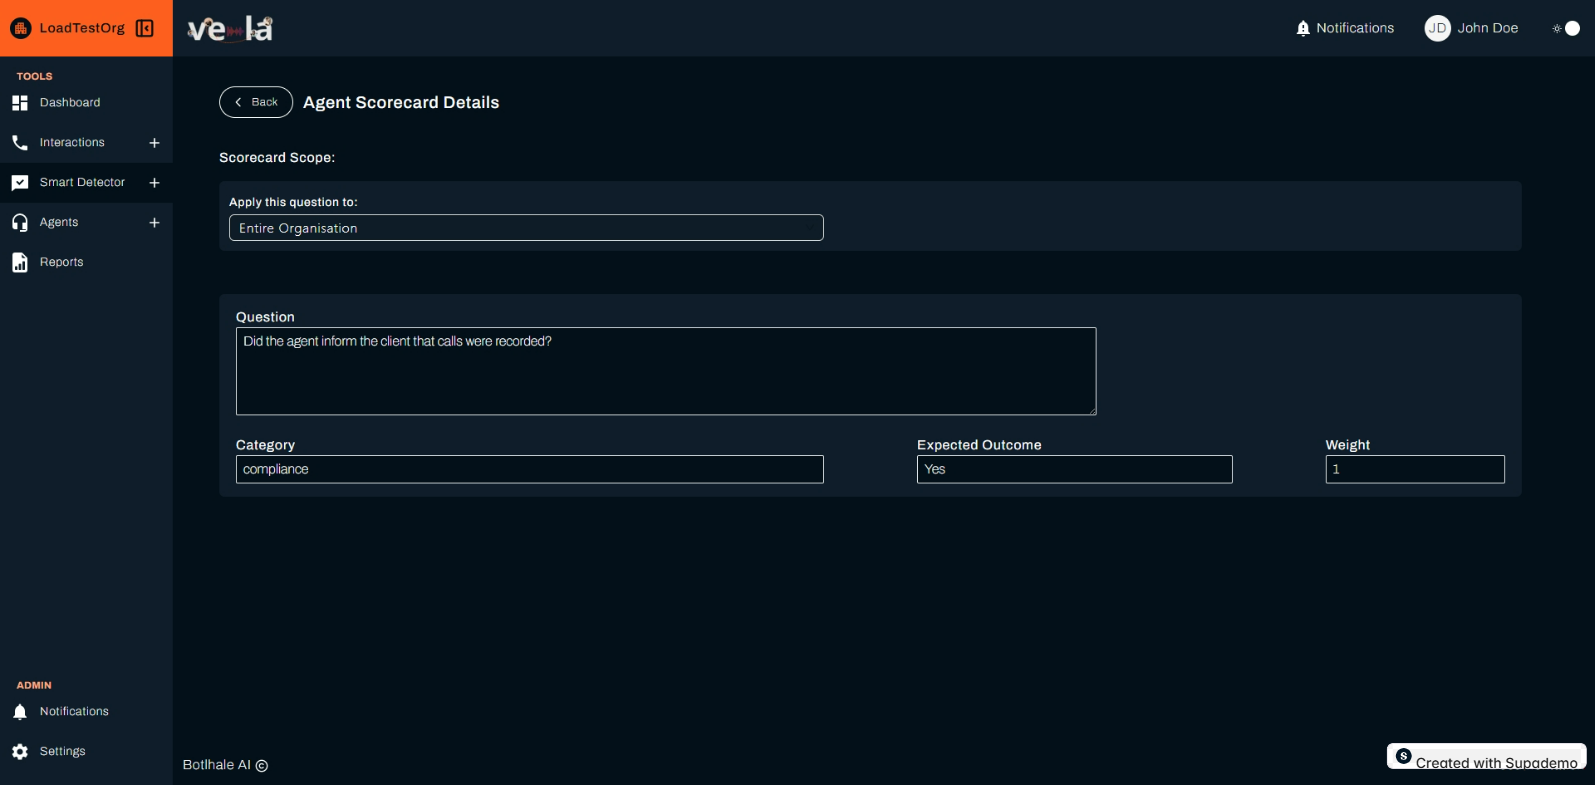Click the LoadTestOrg organisation name
The height and width of the screenshot is (785, 1595).
click(82, 28)
